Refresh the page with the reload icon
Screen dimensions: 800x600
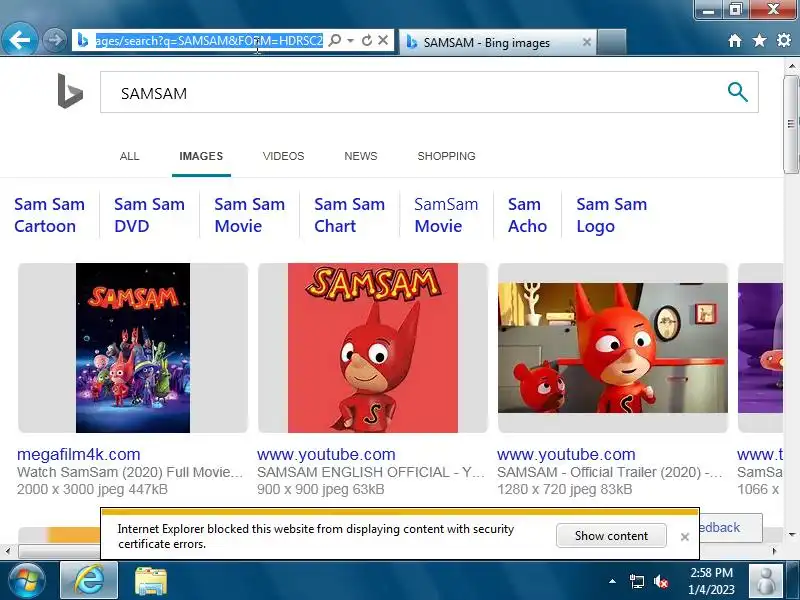point(367,40)
